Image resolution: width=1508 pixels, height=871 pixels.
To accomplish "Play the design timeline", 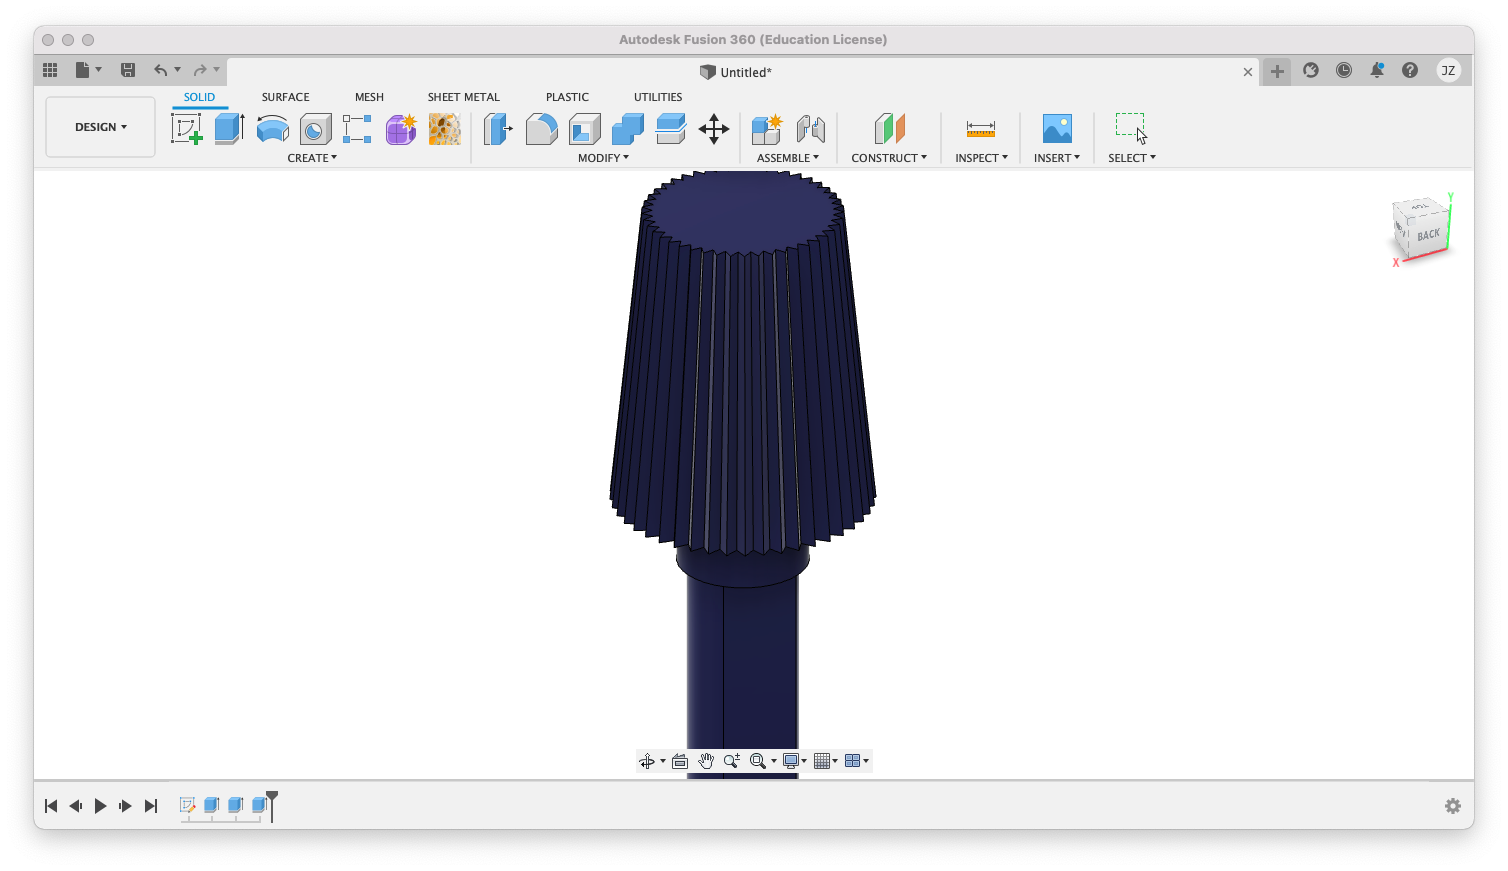I will click(100, 806).
